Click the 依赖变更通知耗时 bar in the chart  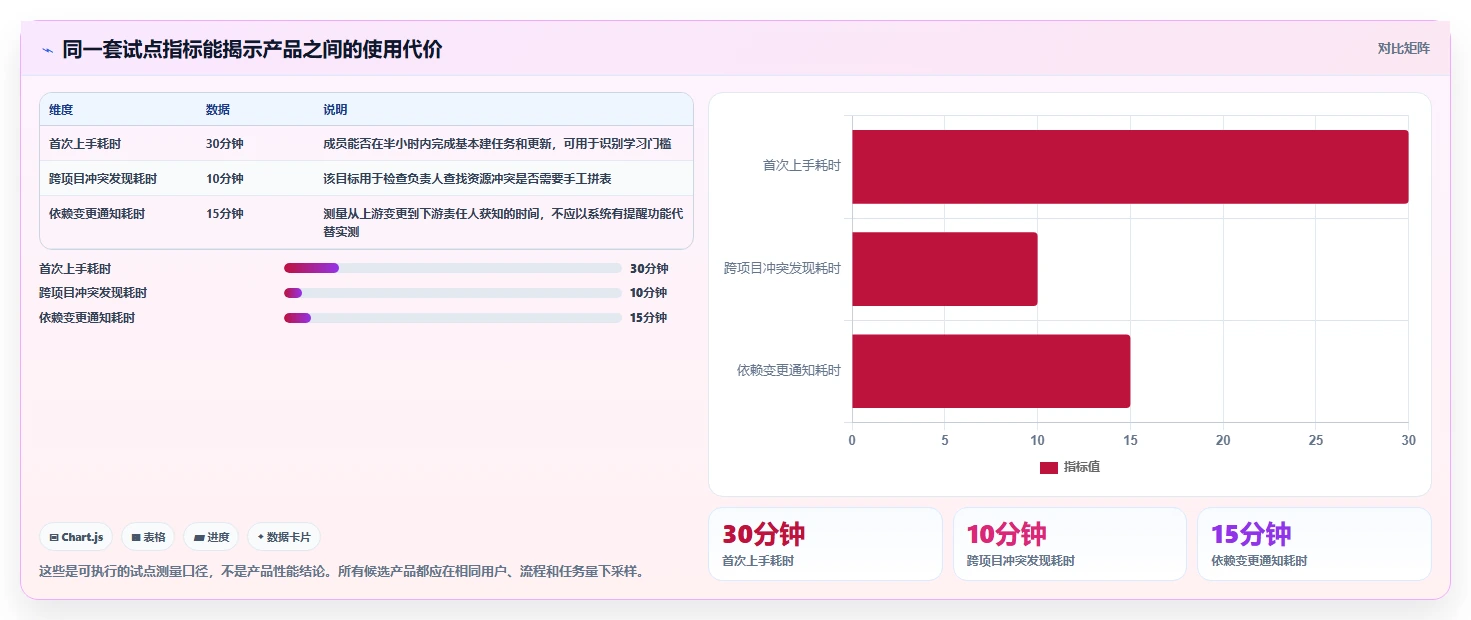991,371
